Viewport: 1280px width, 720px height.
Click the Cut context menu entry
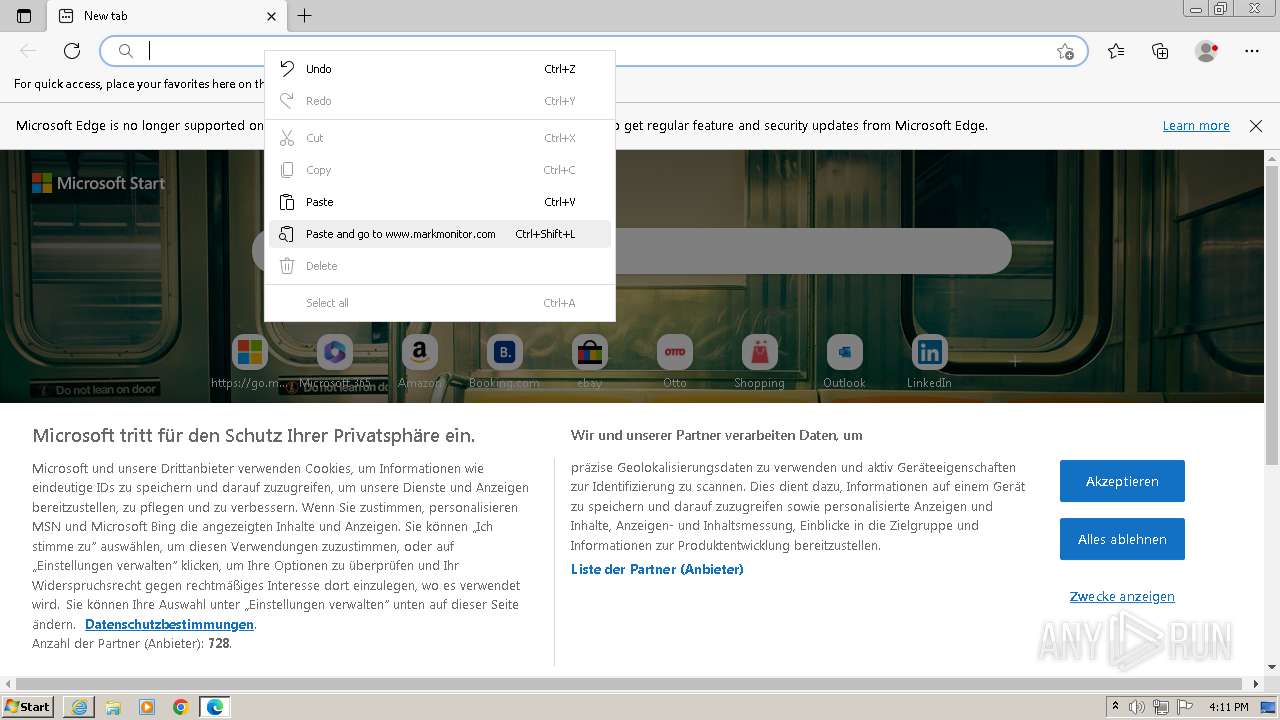coord(440,138)
